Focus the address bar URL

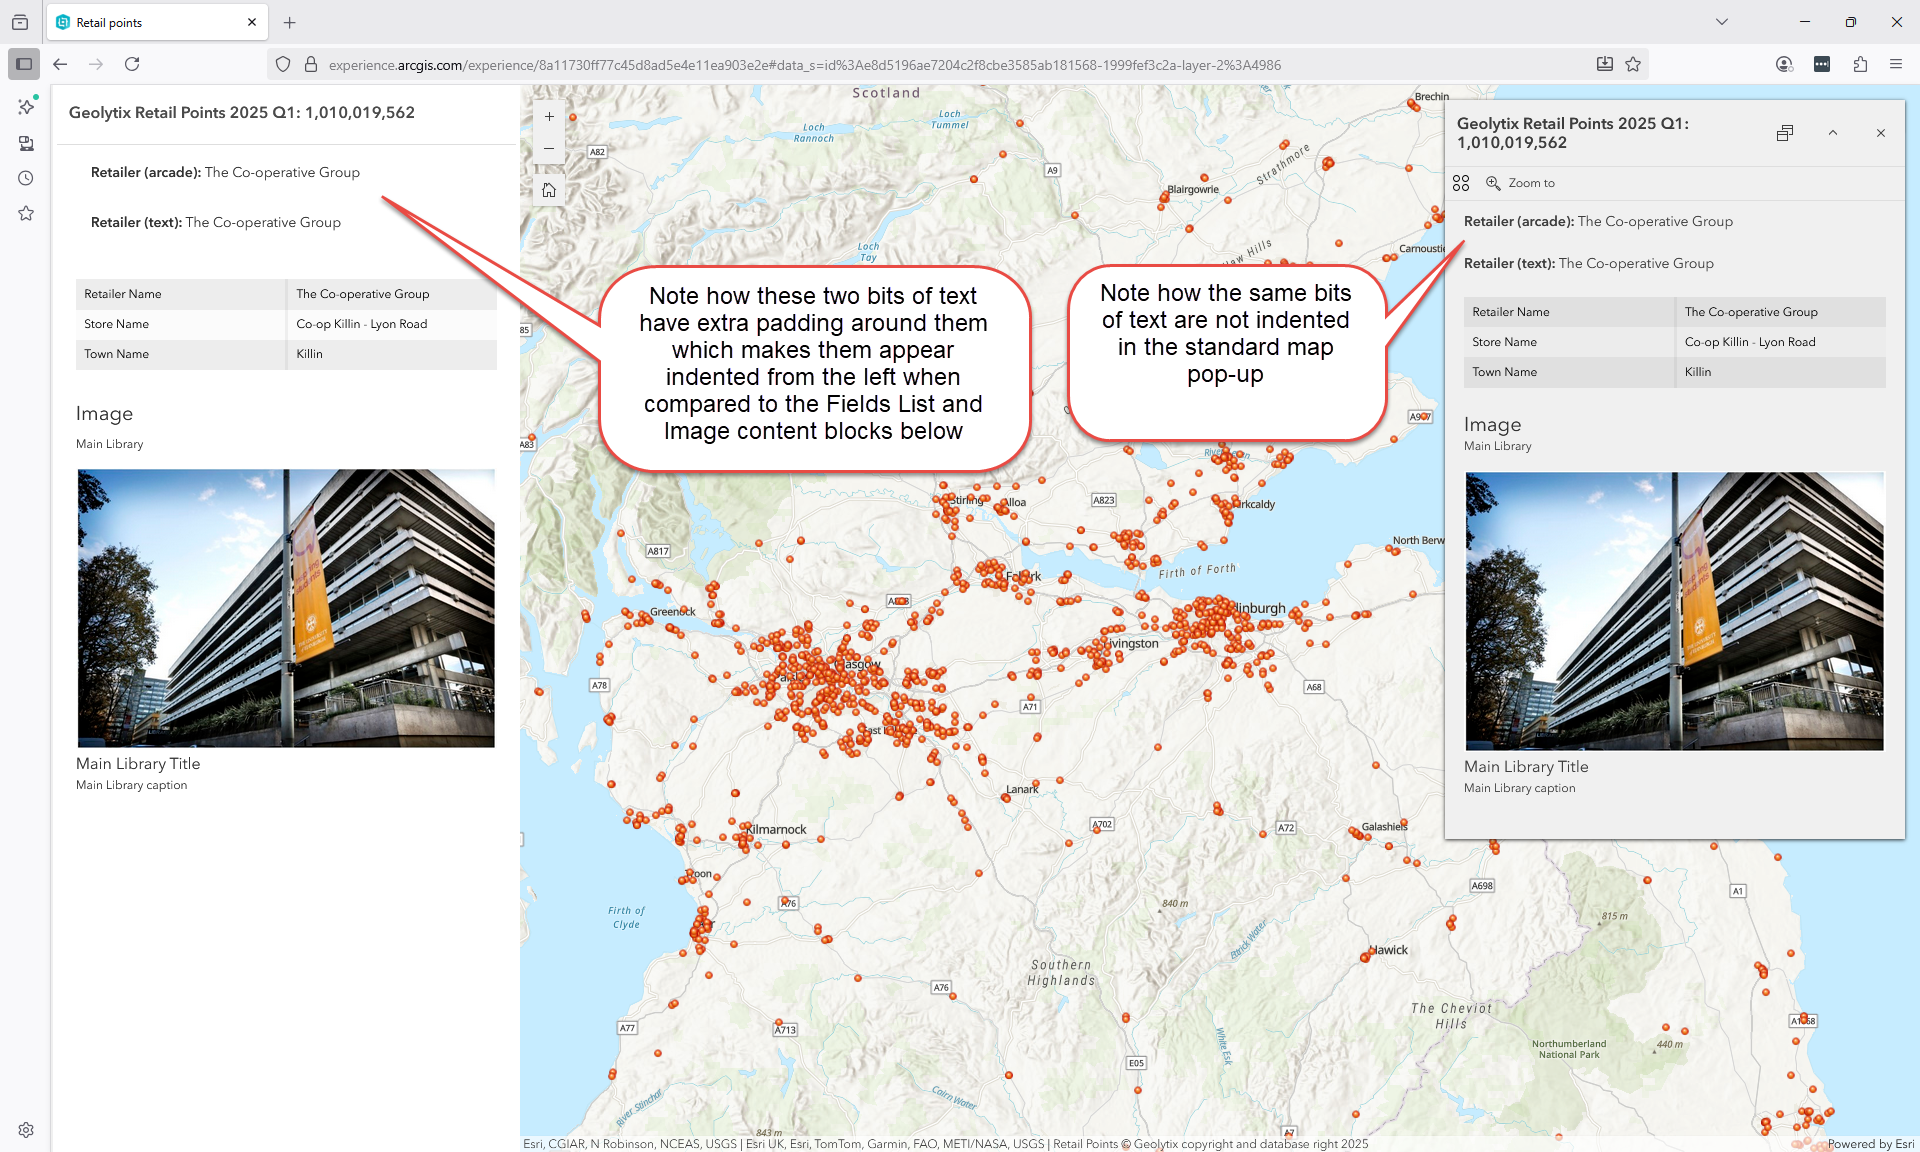805,65
